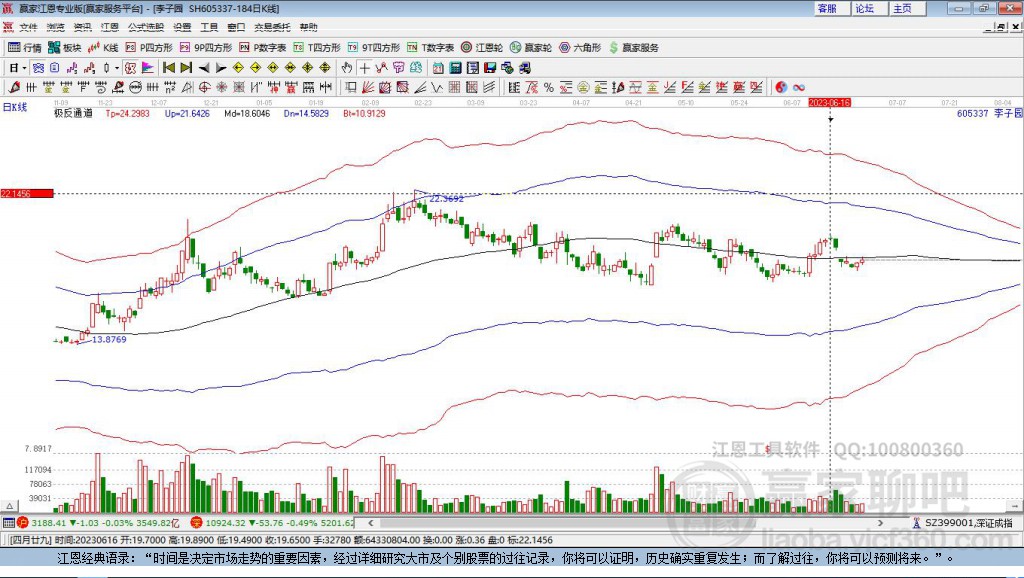Open the 江恩轮 Gann wheel

pos(482,48)
